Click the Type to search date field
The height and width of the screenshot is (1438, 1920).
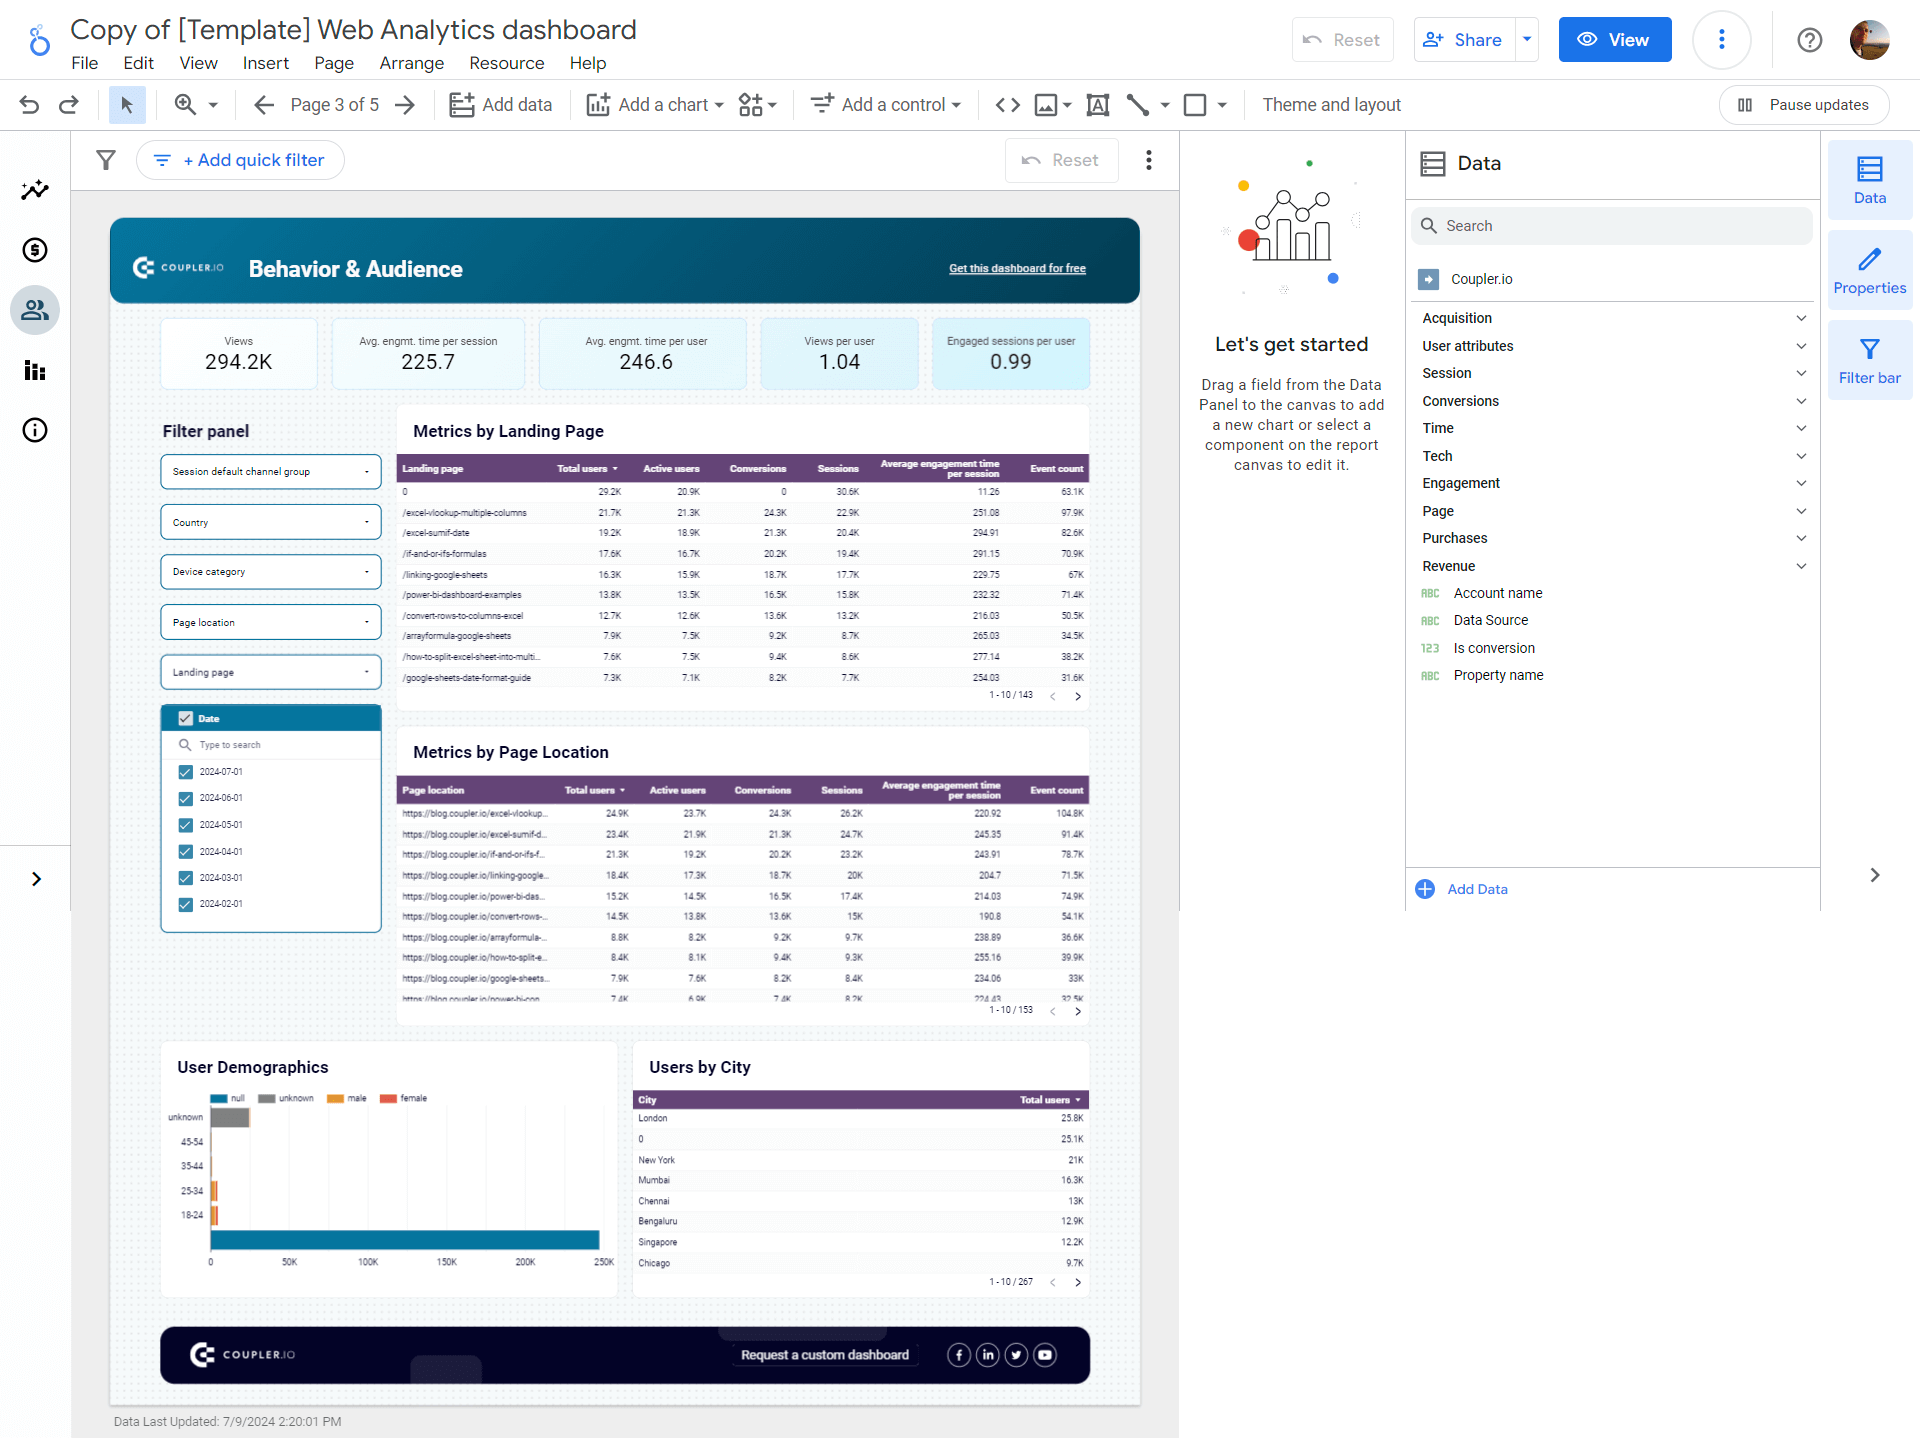pyautogui.click(x=271, y=745)
